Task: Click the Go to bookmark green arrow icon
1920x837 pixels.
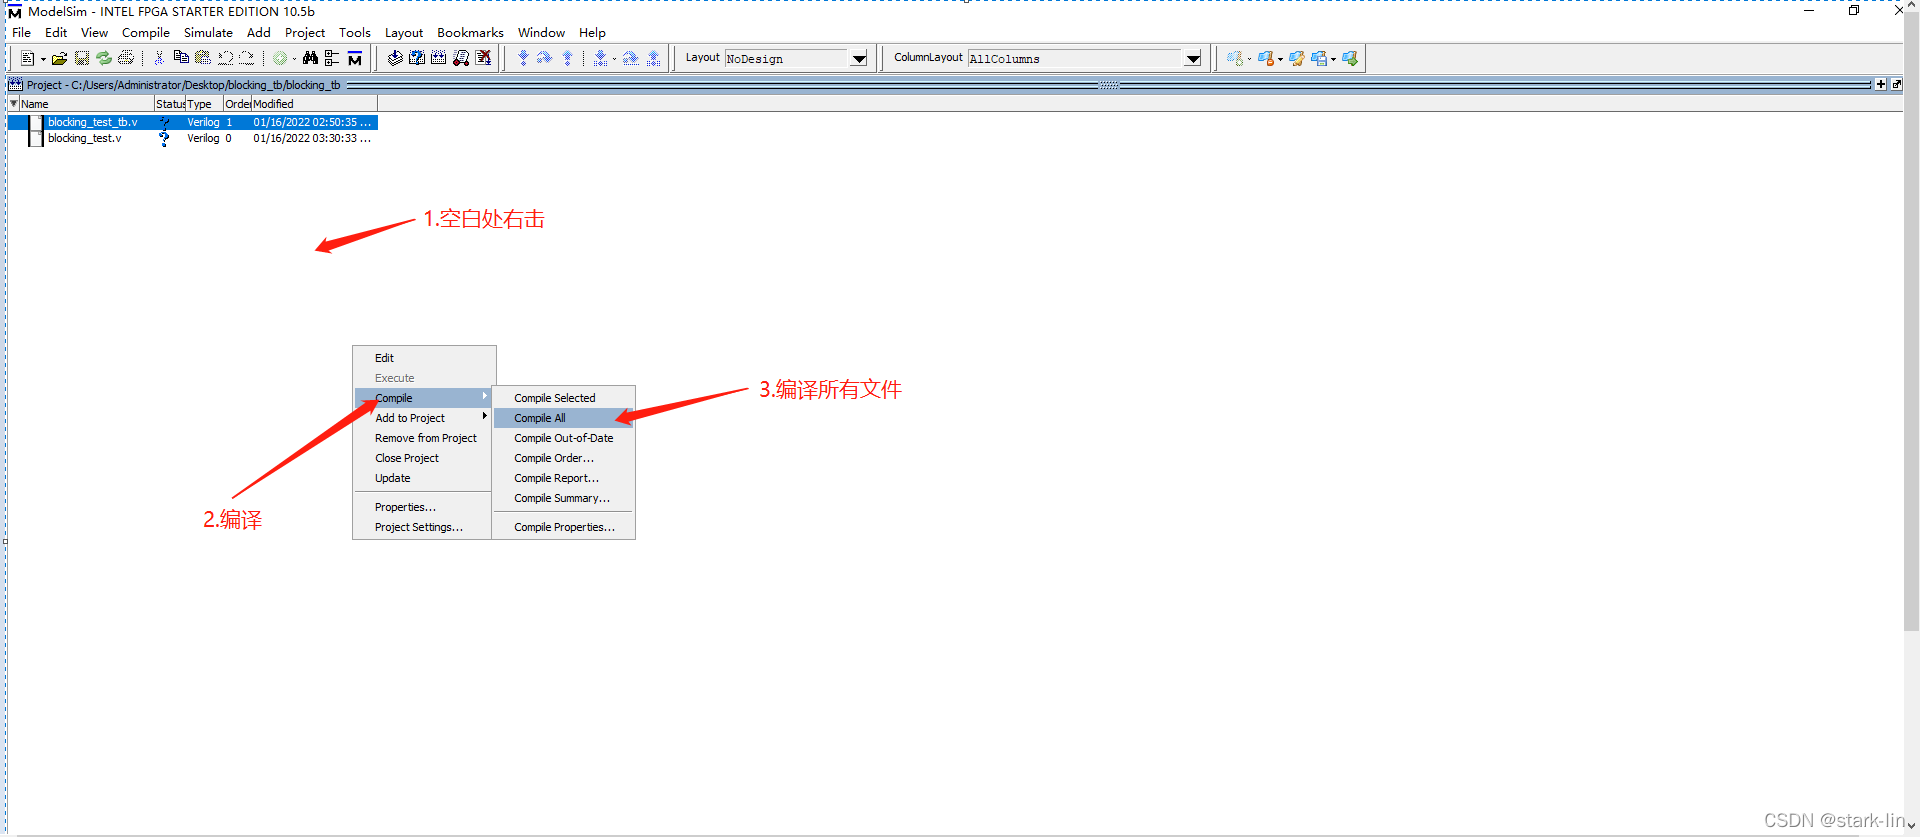Action: [x=1350, y=58]
